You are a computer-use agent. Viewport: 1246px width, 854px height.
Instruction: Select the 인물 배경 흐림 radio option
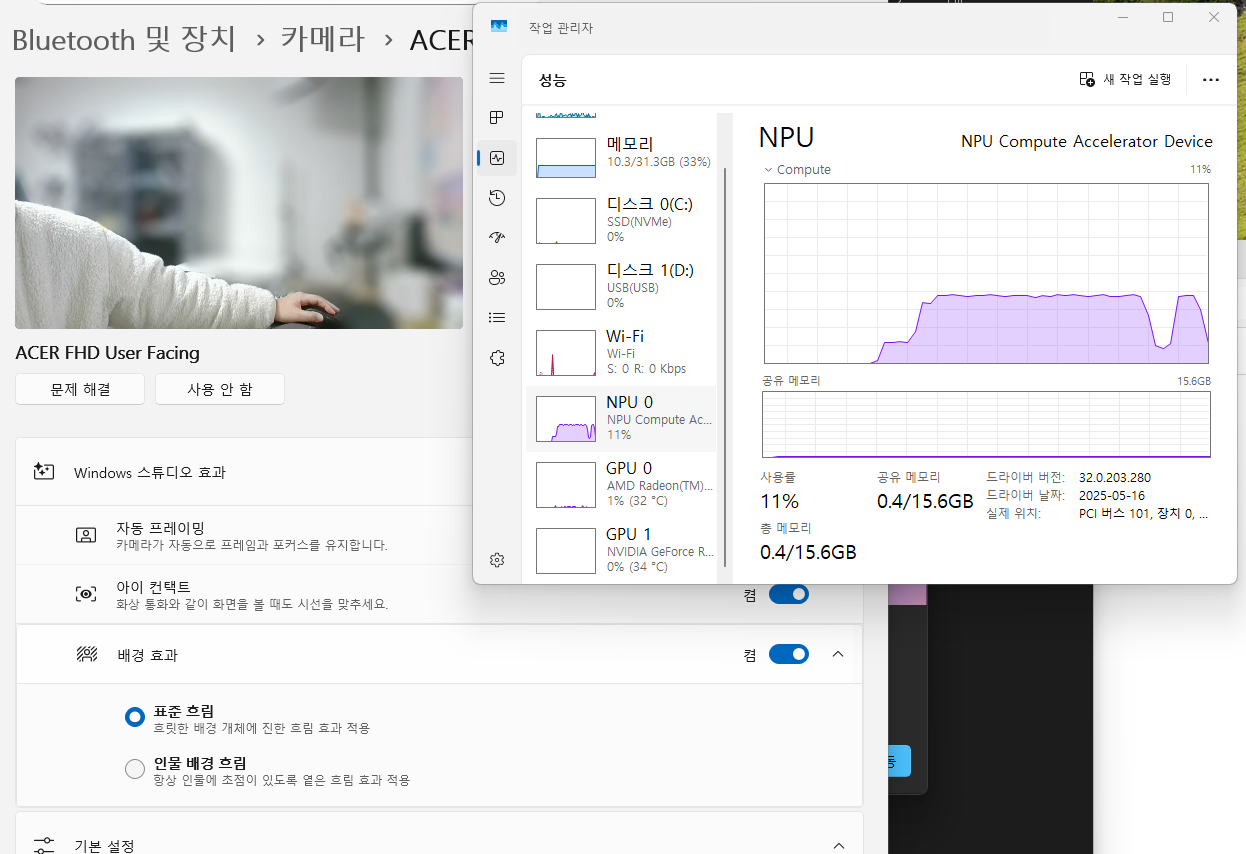tap(135, 769)
